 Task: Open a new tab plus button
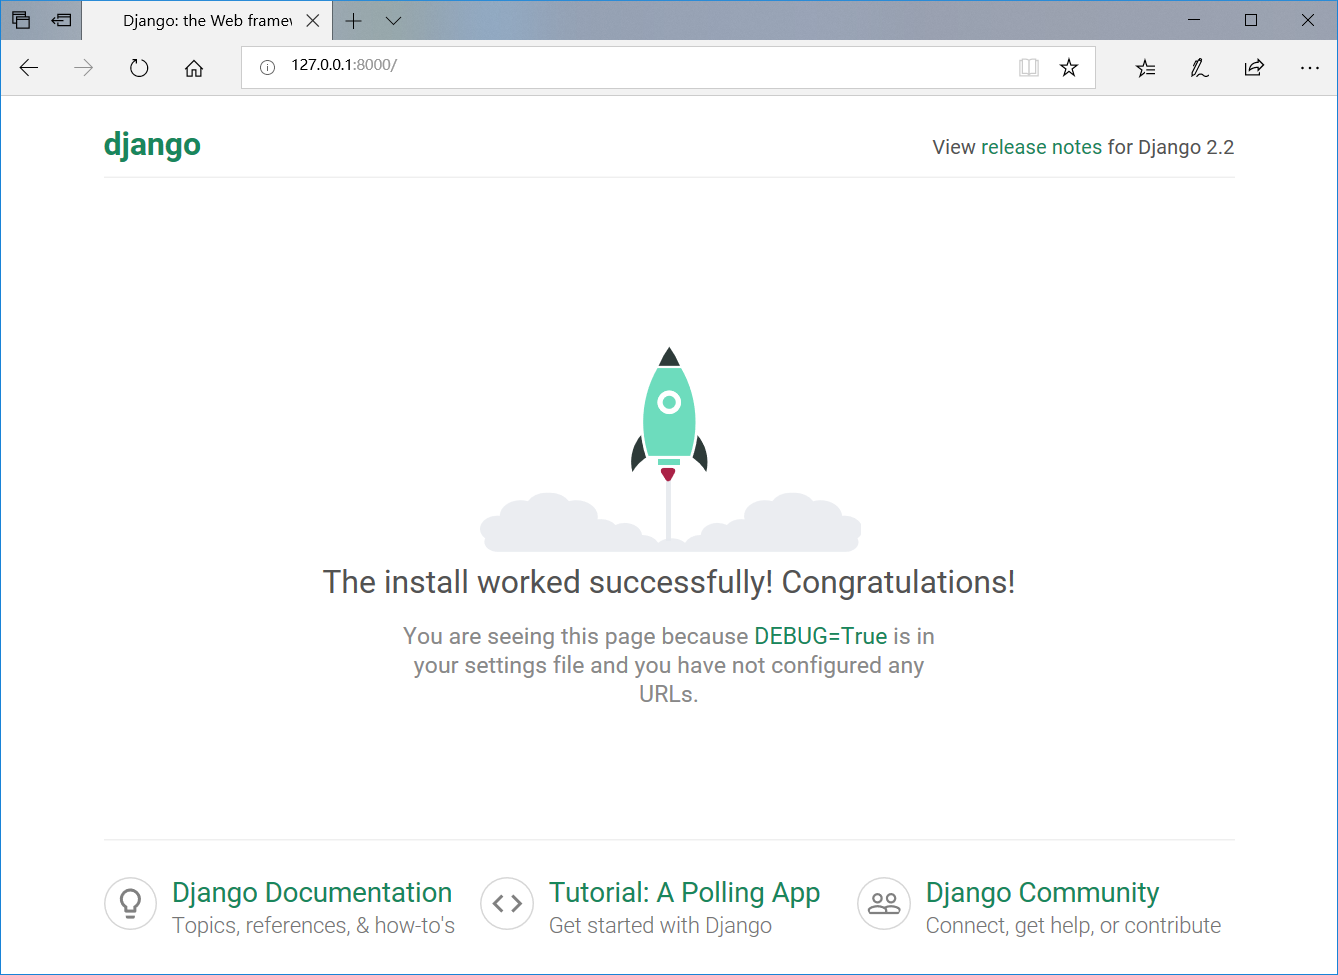coord(354,20)
